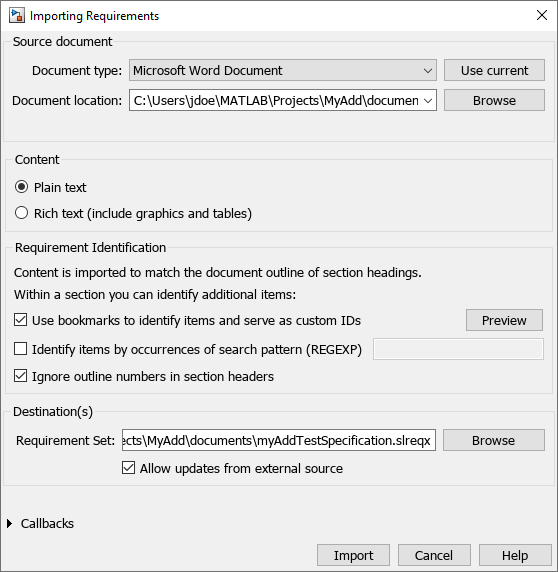
Task: Browse for the source document location
Action: click(x=494, y=100)
